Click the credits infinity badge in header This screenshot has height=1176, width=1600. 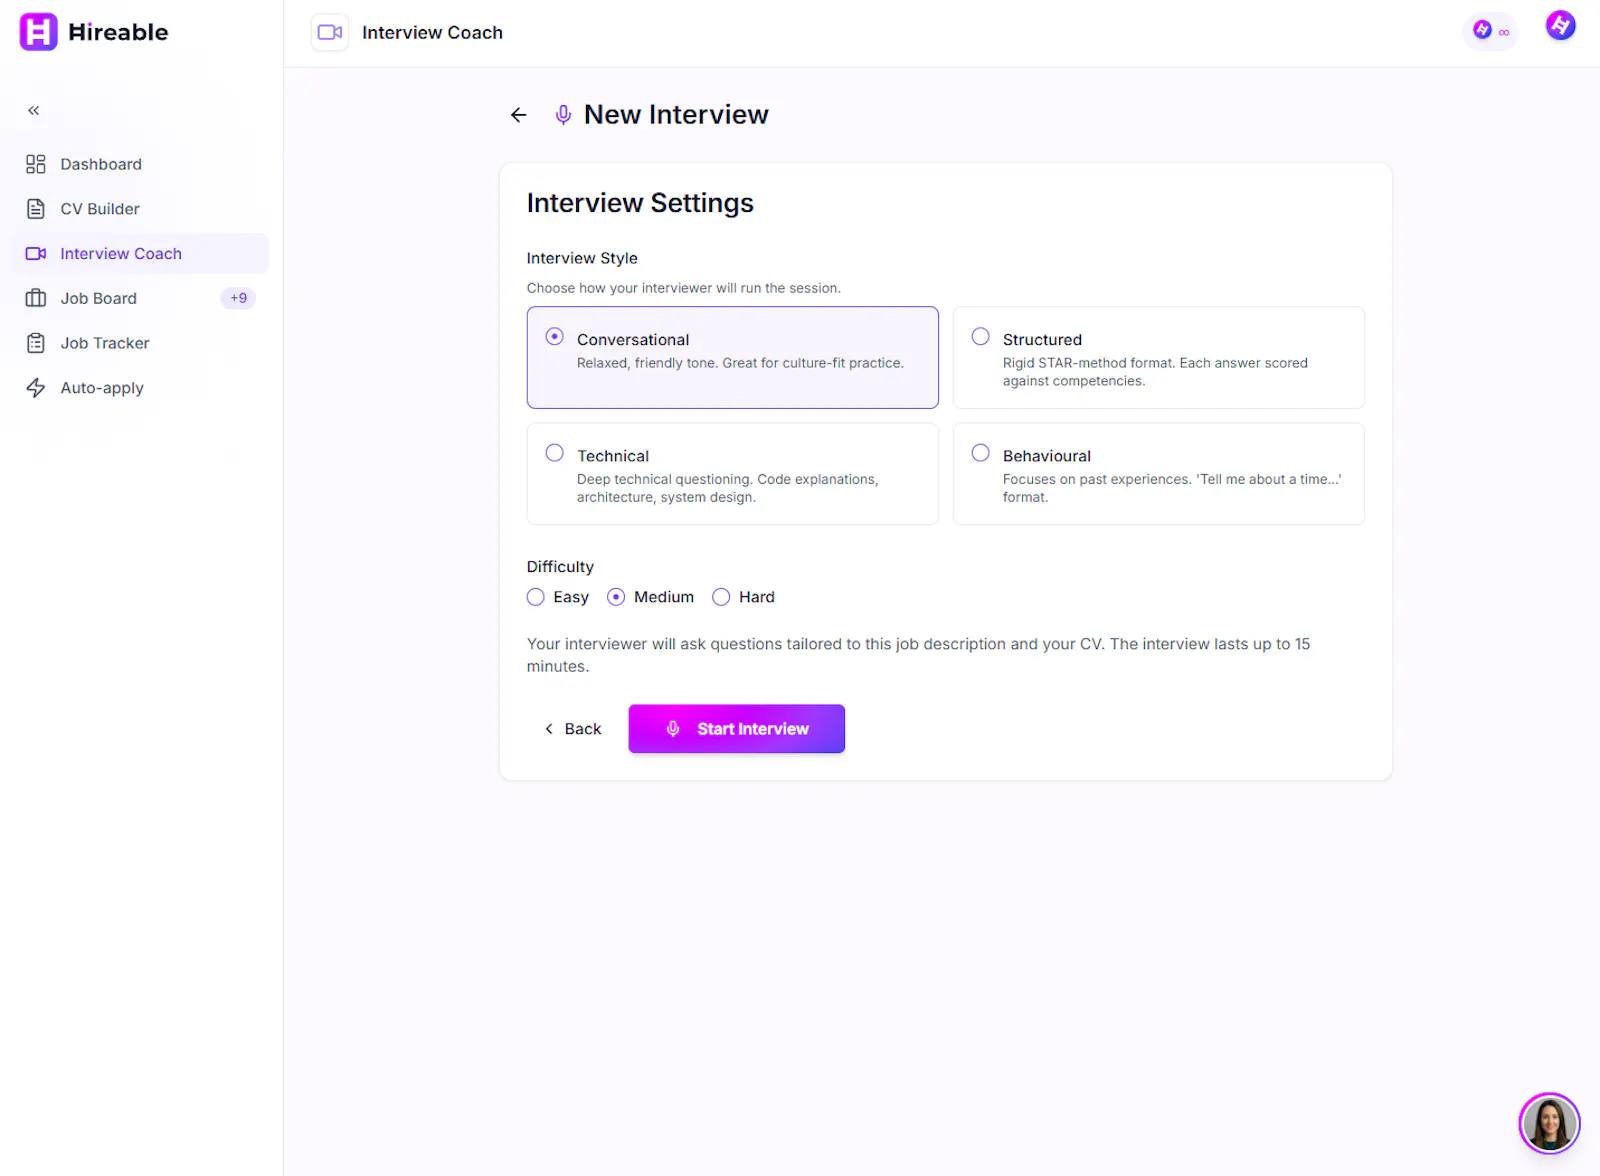(1490, 31)
